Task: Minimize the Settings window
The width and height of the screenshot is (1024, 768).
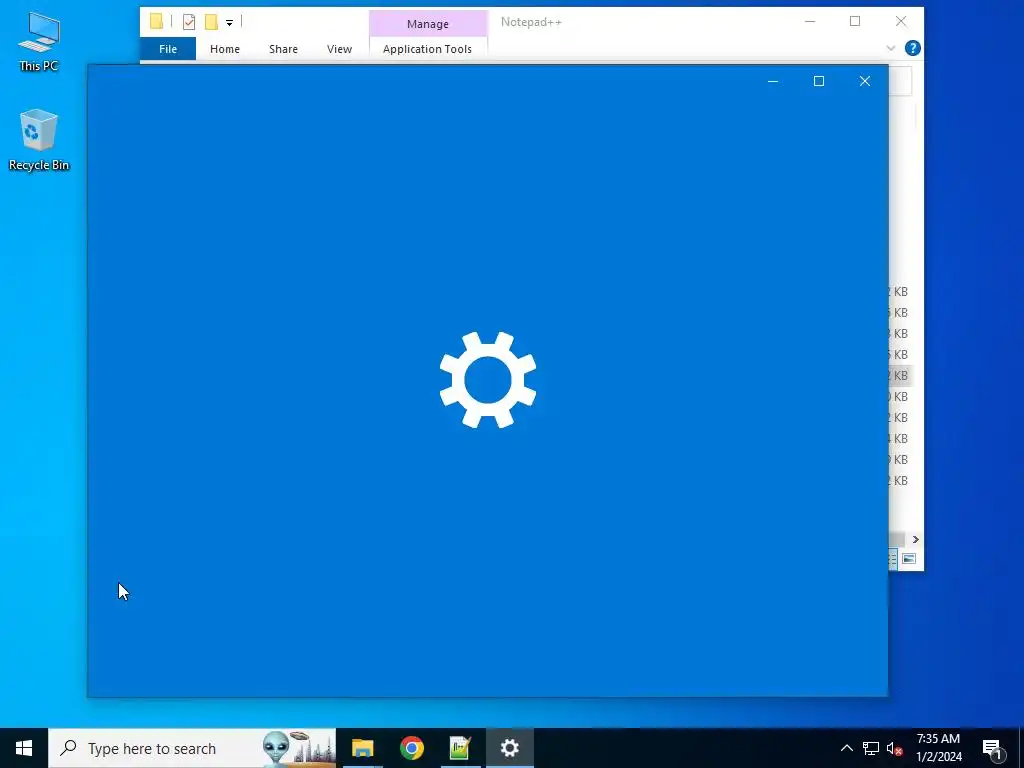Action: pyautogui.click(x=773, y=81)
